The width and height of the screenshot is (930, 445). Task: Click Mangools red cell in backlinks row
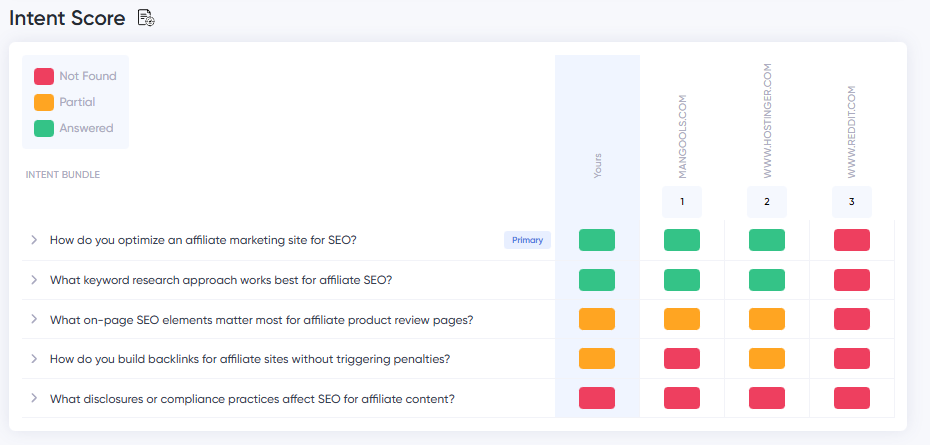(682, 359)
